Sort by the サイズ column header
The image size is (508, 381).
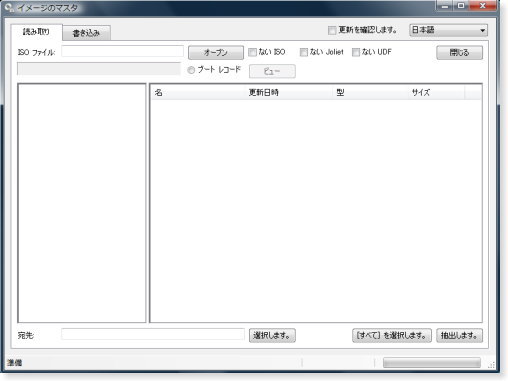click(436, 92)
